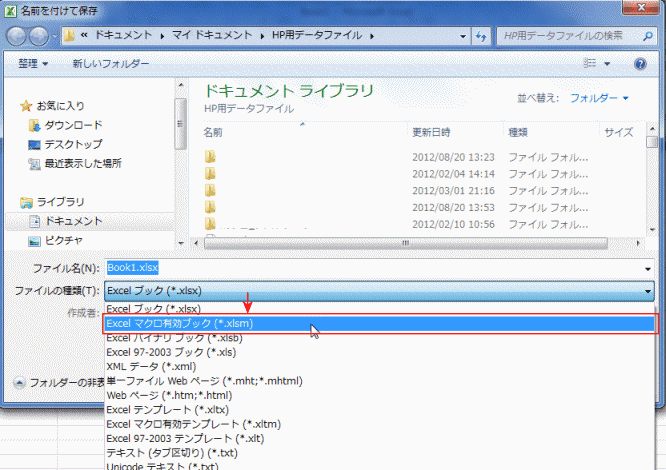Sort by the 種類 column header
The image size is (666, 470).
coord(518,132)
